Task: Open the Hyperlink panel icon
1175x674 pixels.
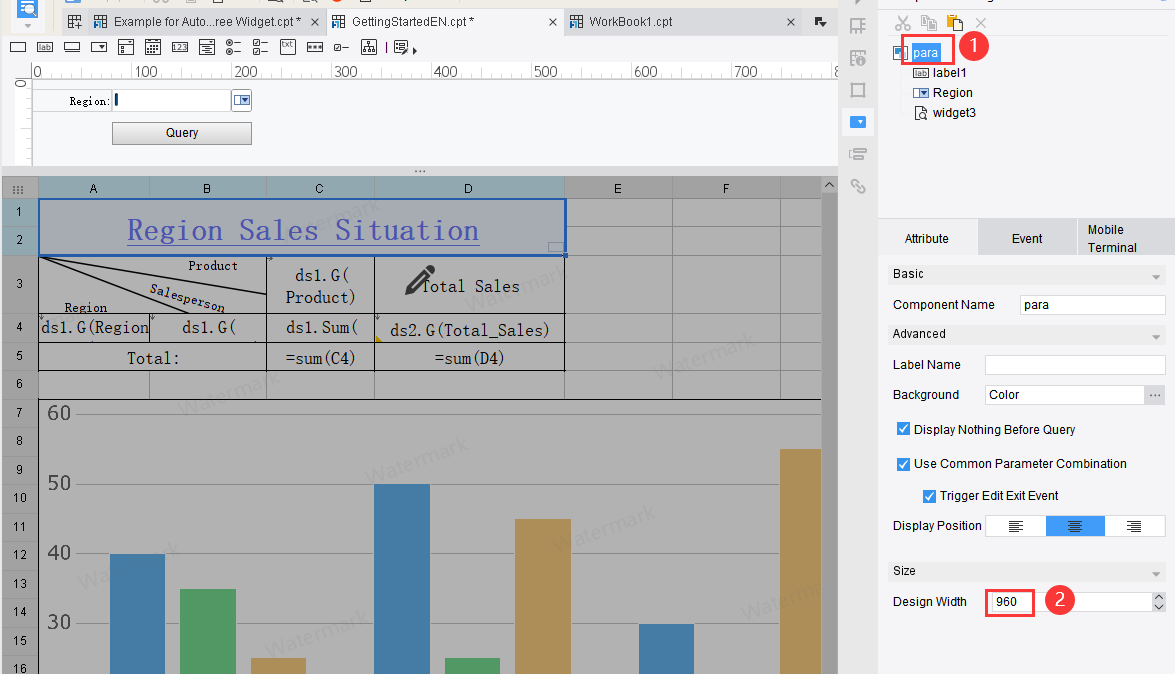Action: pyautogui.click(x=858, y=186)
